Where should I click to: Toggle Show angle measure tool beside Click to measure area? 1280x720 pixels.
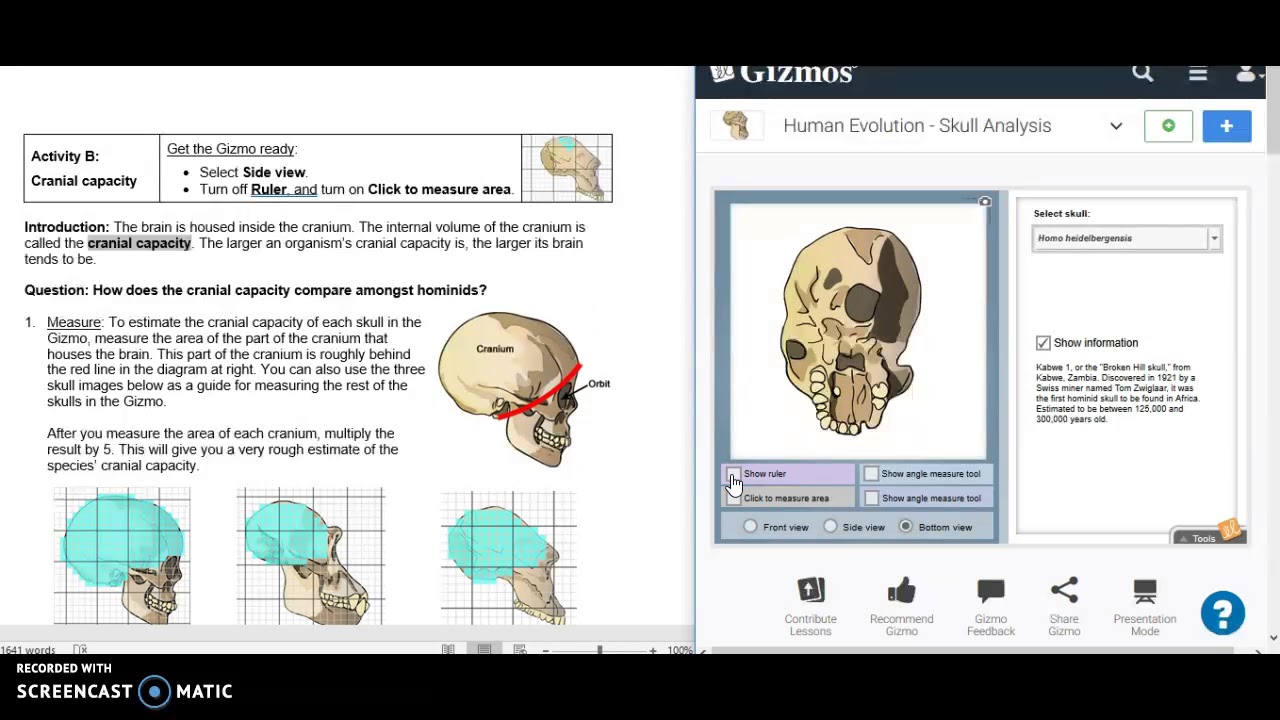point(871,498)
